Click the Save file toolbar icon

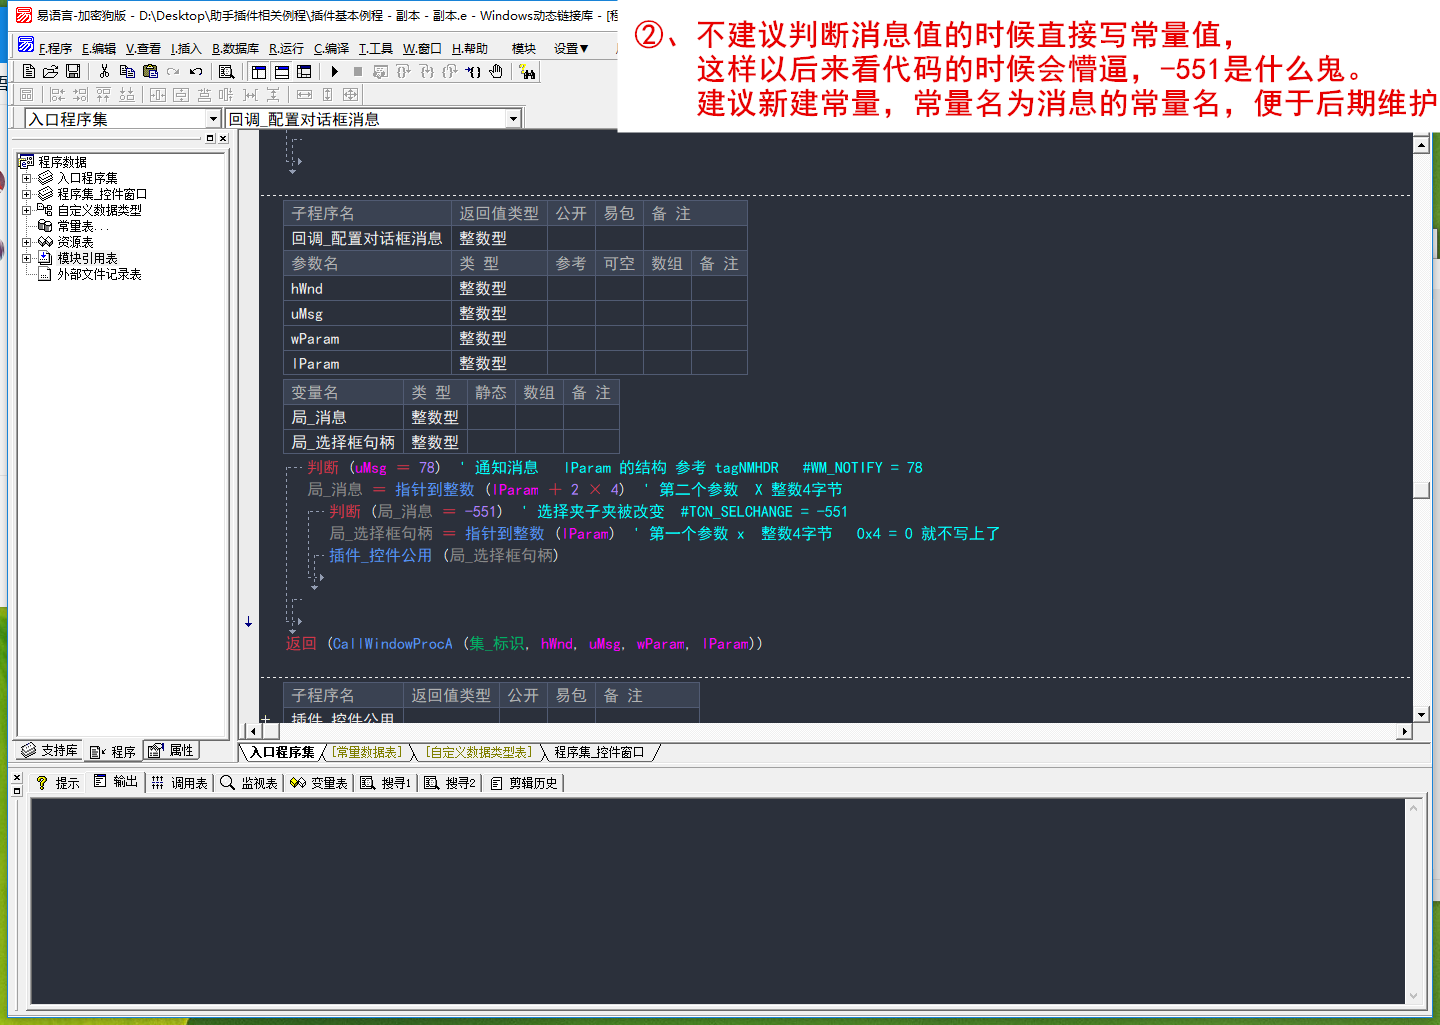coord(73,72)
